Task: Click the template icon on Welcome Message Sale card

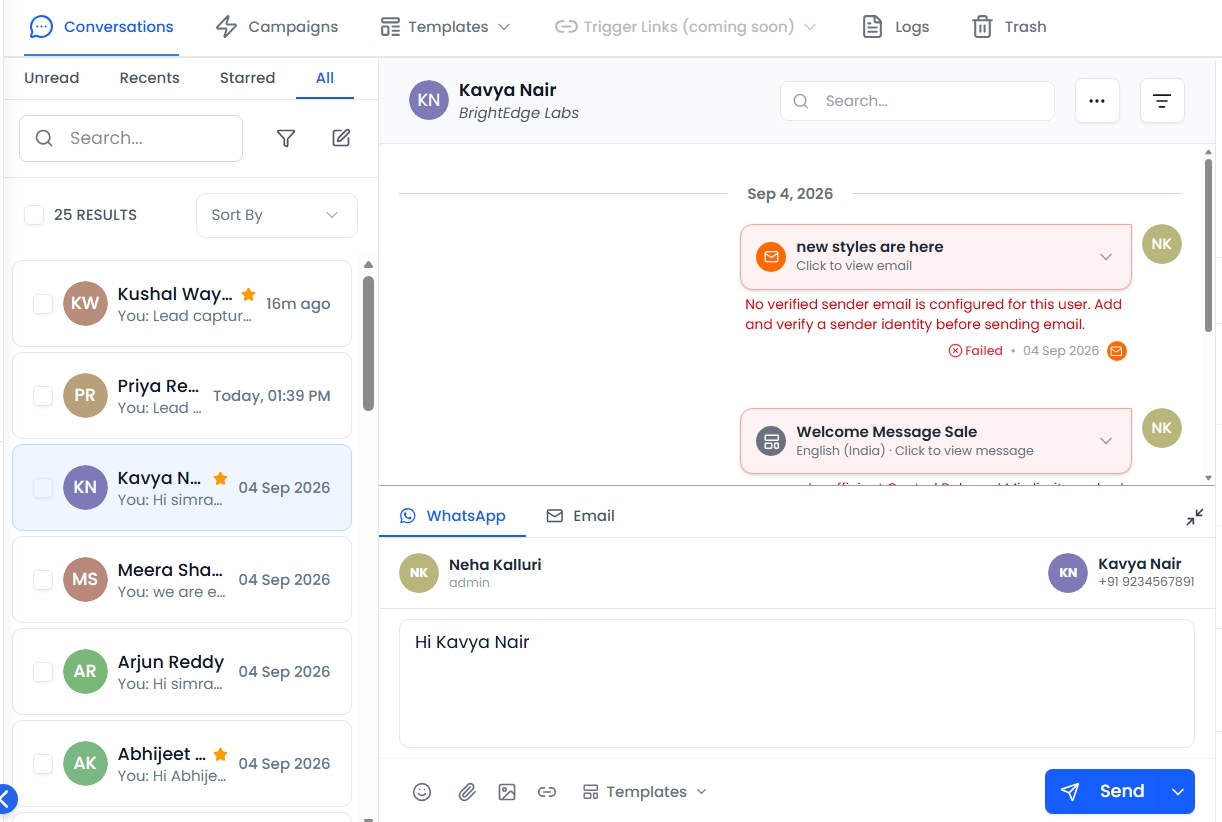Action: 771,441
